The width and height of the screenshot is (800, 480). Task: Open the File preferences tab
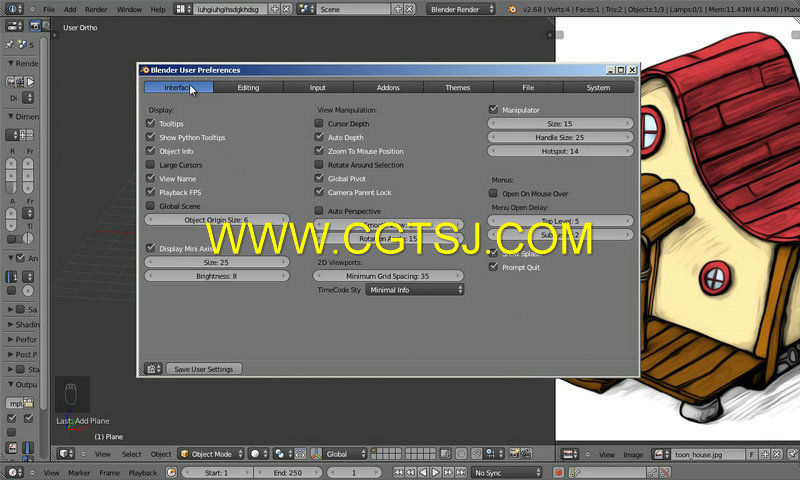click(x=528, y=87)
